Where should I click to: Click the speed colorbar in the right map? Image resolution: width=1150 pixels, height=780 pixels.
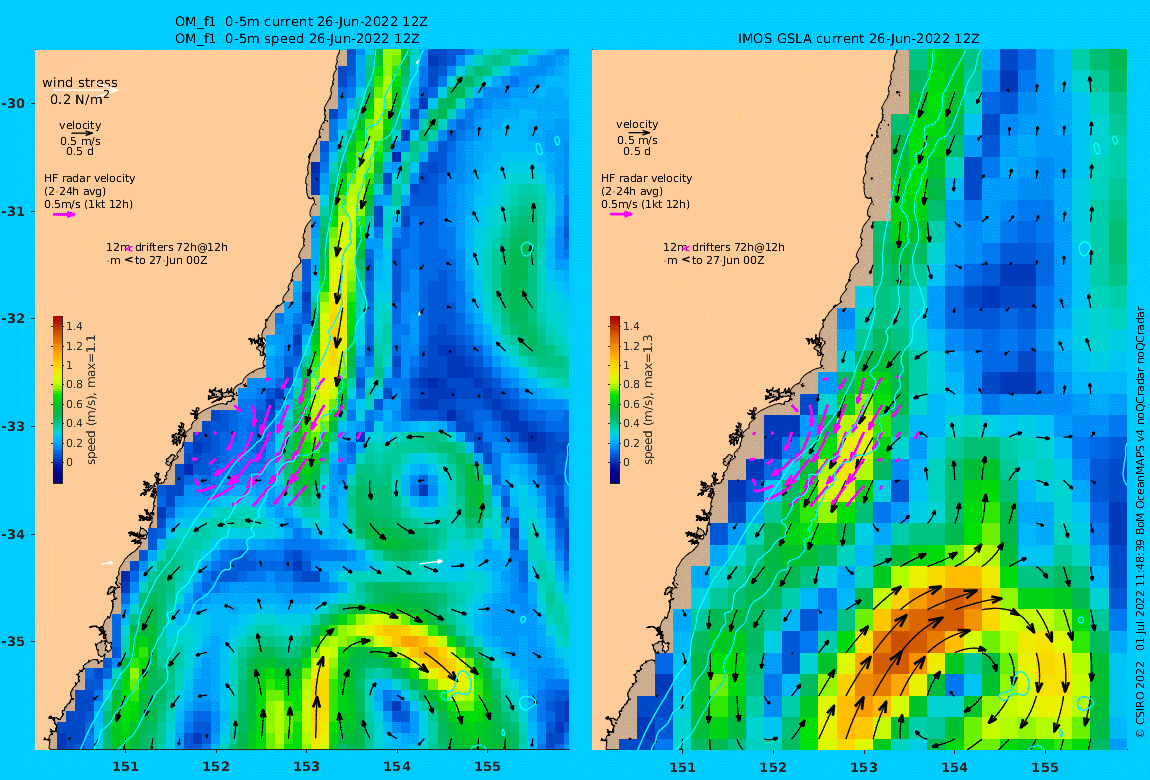pos(615,400)
